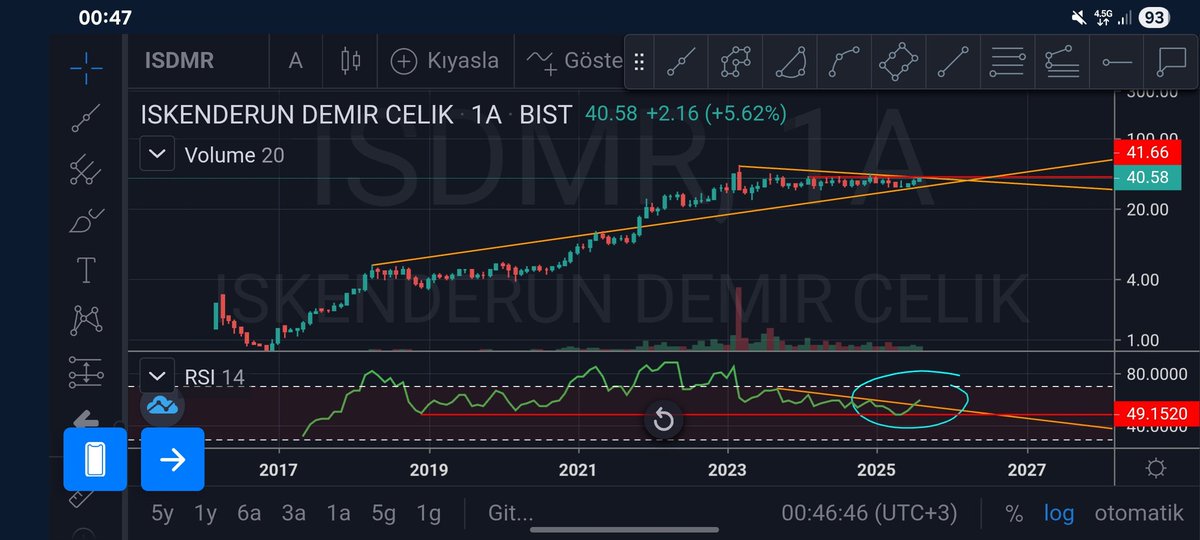Viewport: 1200px width, 540px height.
Task: Open the ISDMR symbol search
Action: click(x=178, y=61)
